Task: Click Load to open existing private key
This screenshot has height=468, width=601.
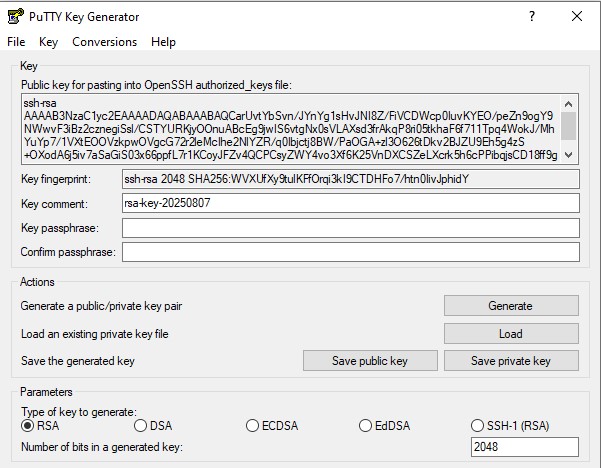Action: point(510,334)
